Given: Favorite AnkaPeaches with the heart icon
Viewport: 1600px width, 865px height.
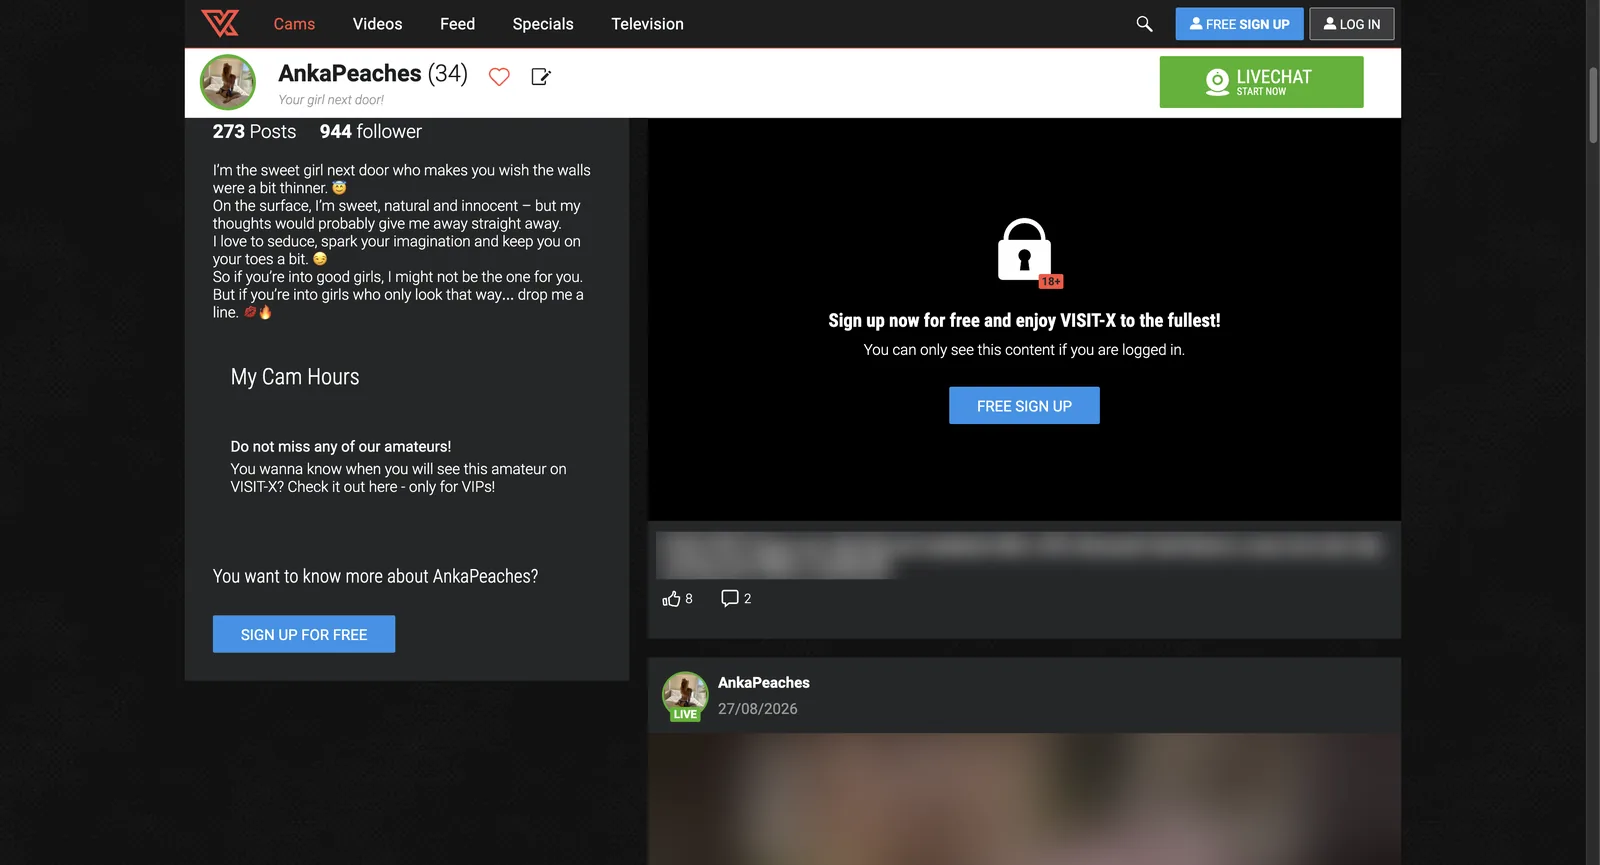Looking at the screenshot, I should [x=499, y=76].
